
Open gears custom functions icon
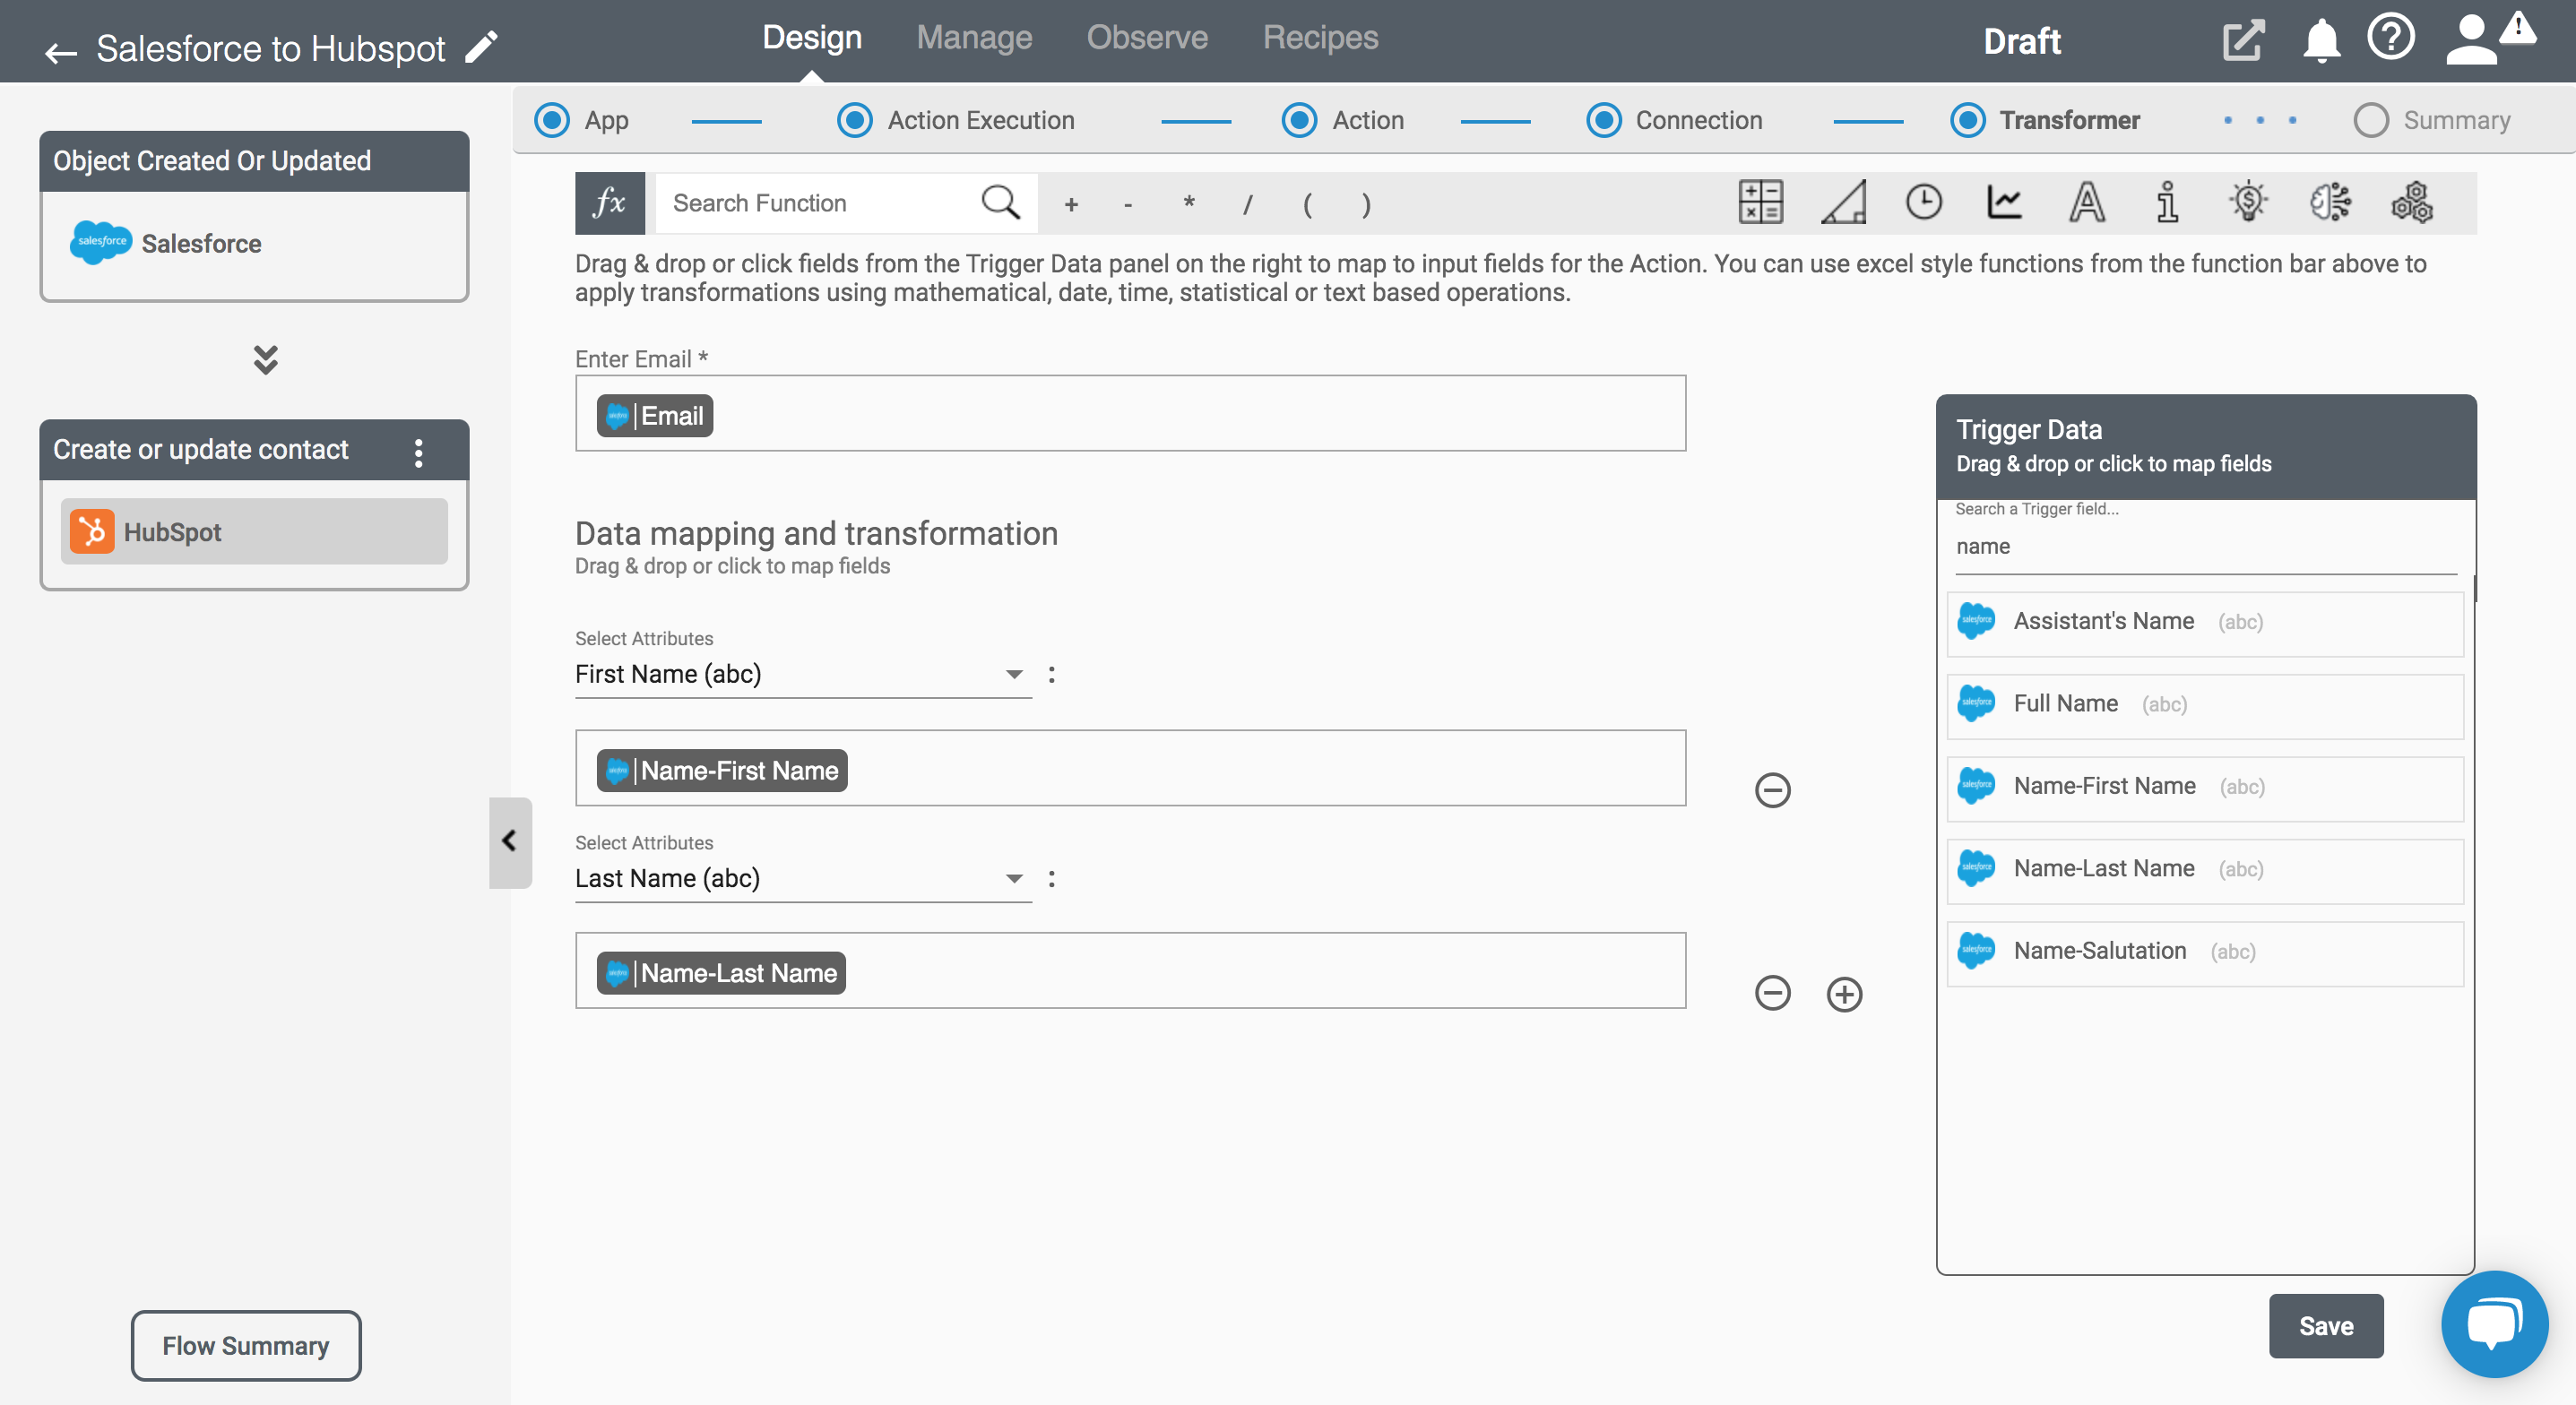click(x=2411, y=202)
